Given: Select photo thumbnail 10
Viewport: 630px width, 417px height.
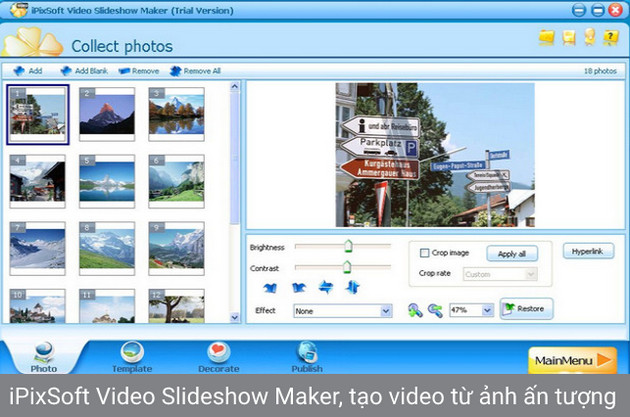Looking at the screenshot, I should pyautogui.click(x=37, y=306).
